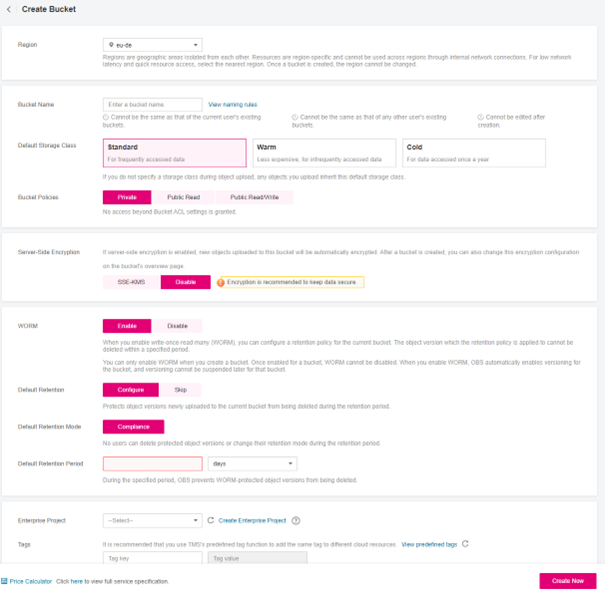Click the refresh icon next to Enterprise Project
The width and height of the screenshot is (605, 594).
[x=211, y=521]
